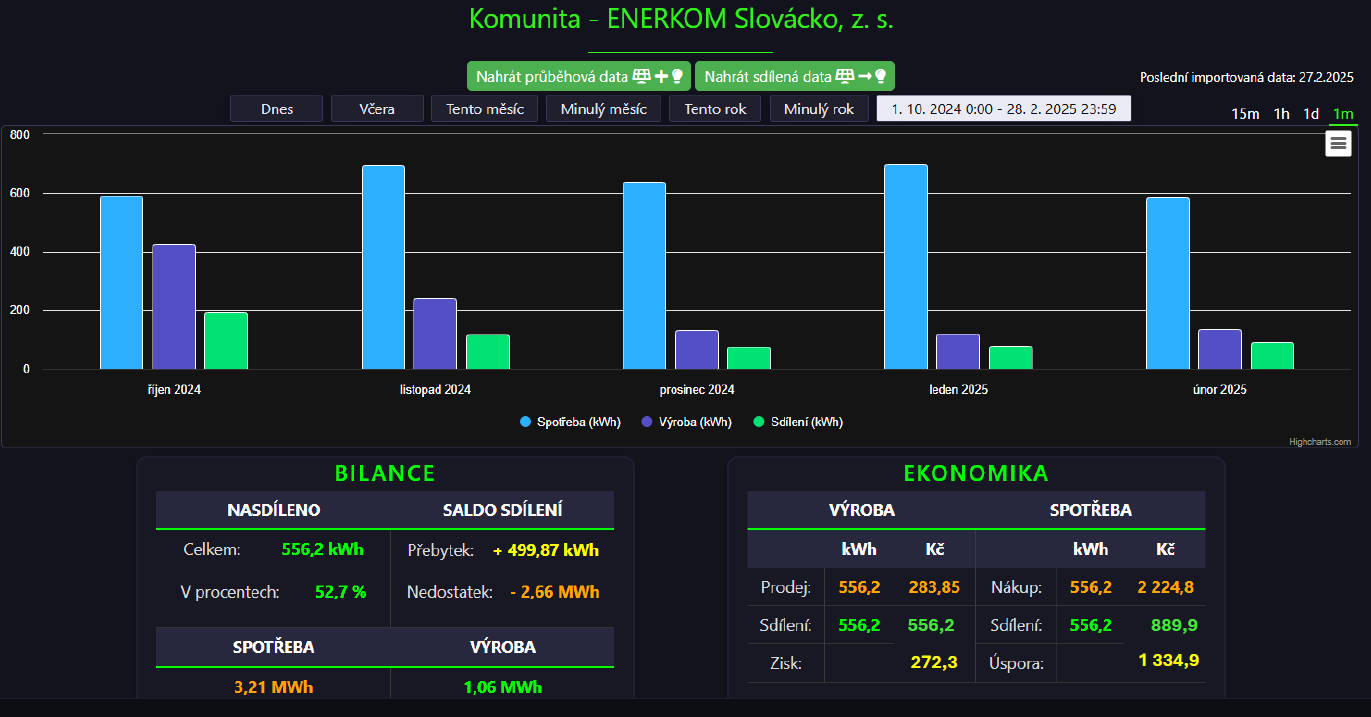Click the únor 2025 purple Výroba bar

click(1220, 349)
